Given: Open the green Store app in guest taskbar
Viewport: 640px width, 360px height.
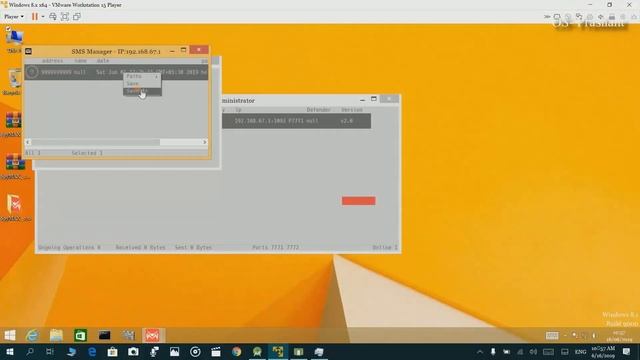Looking at the screenshot, I should tap(80, 336).
